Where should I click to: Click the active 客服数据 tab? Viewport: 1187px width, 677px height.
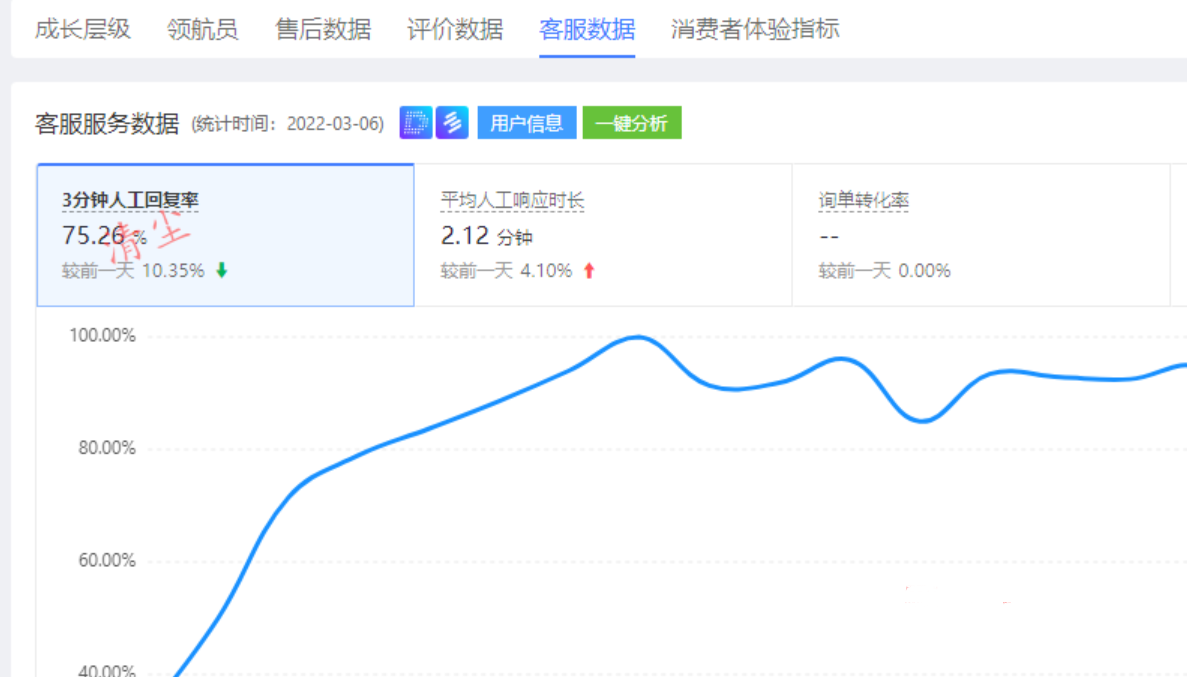pyautogui.click(x=587, y=29)
